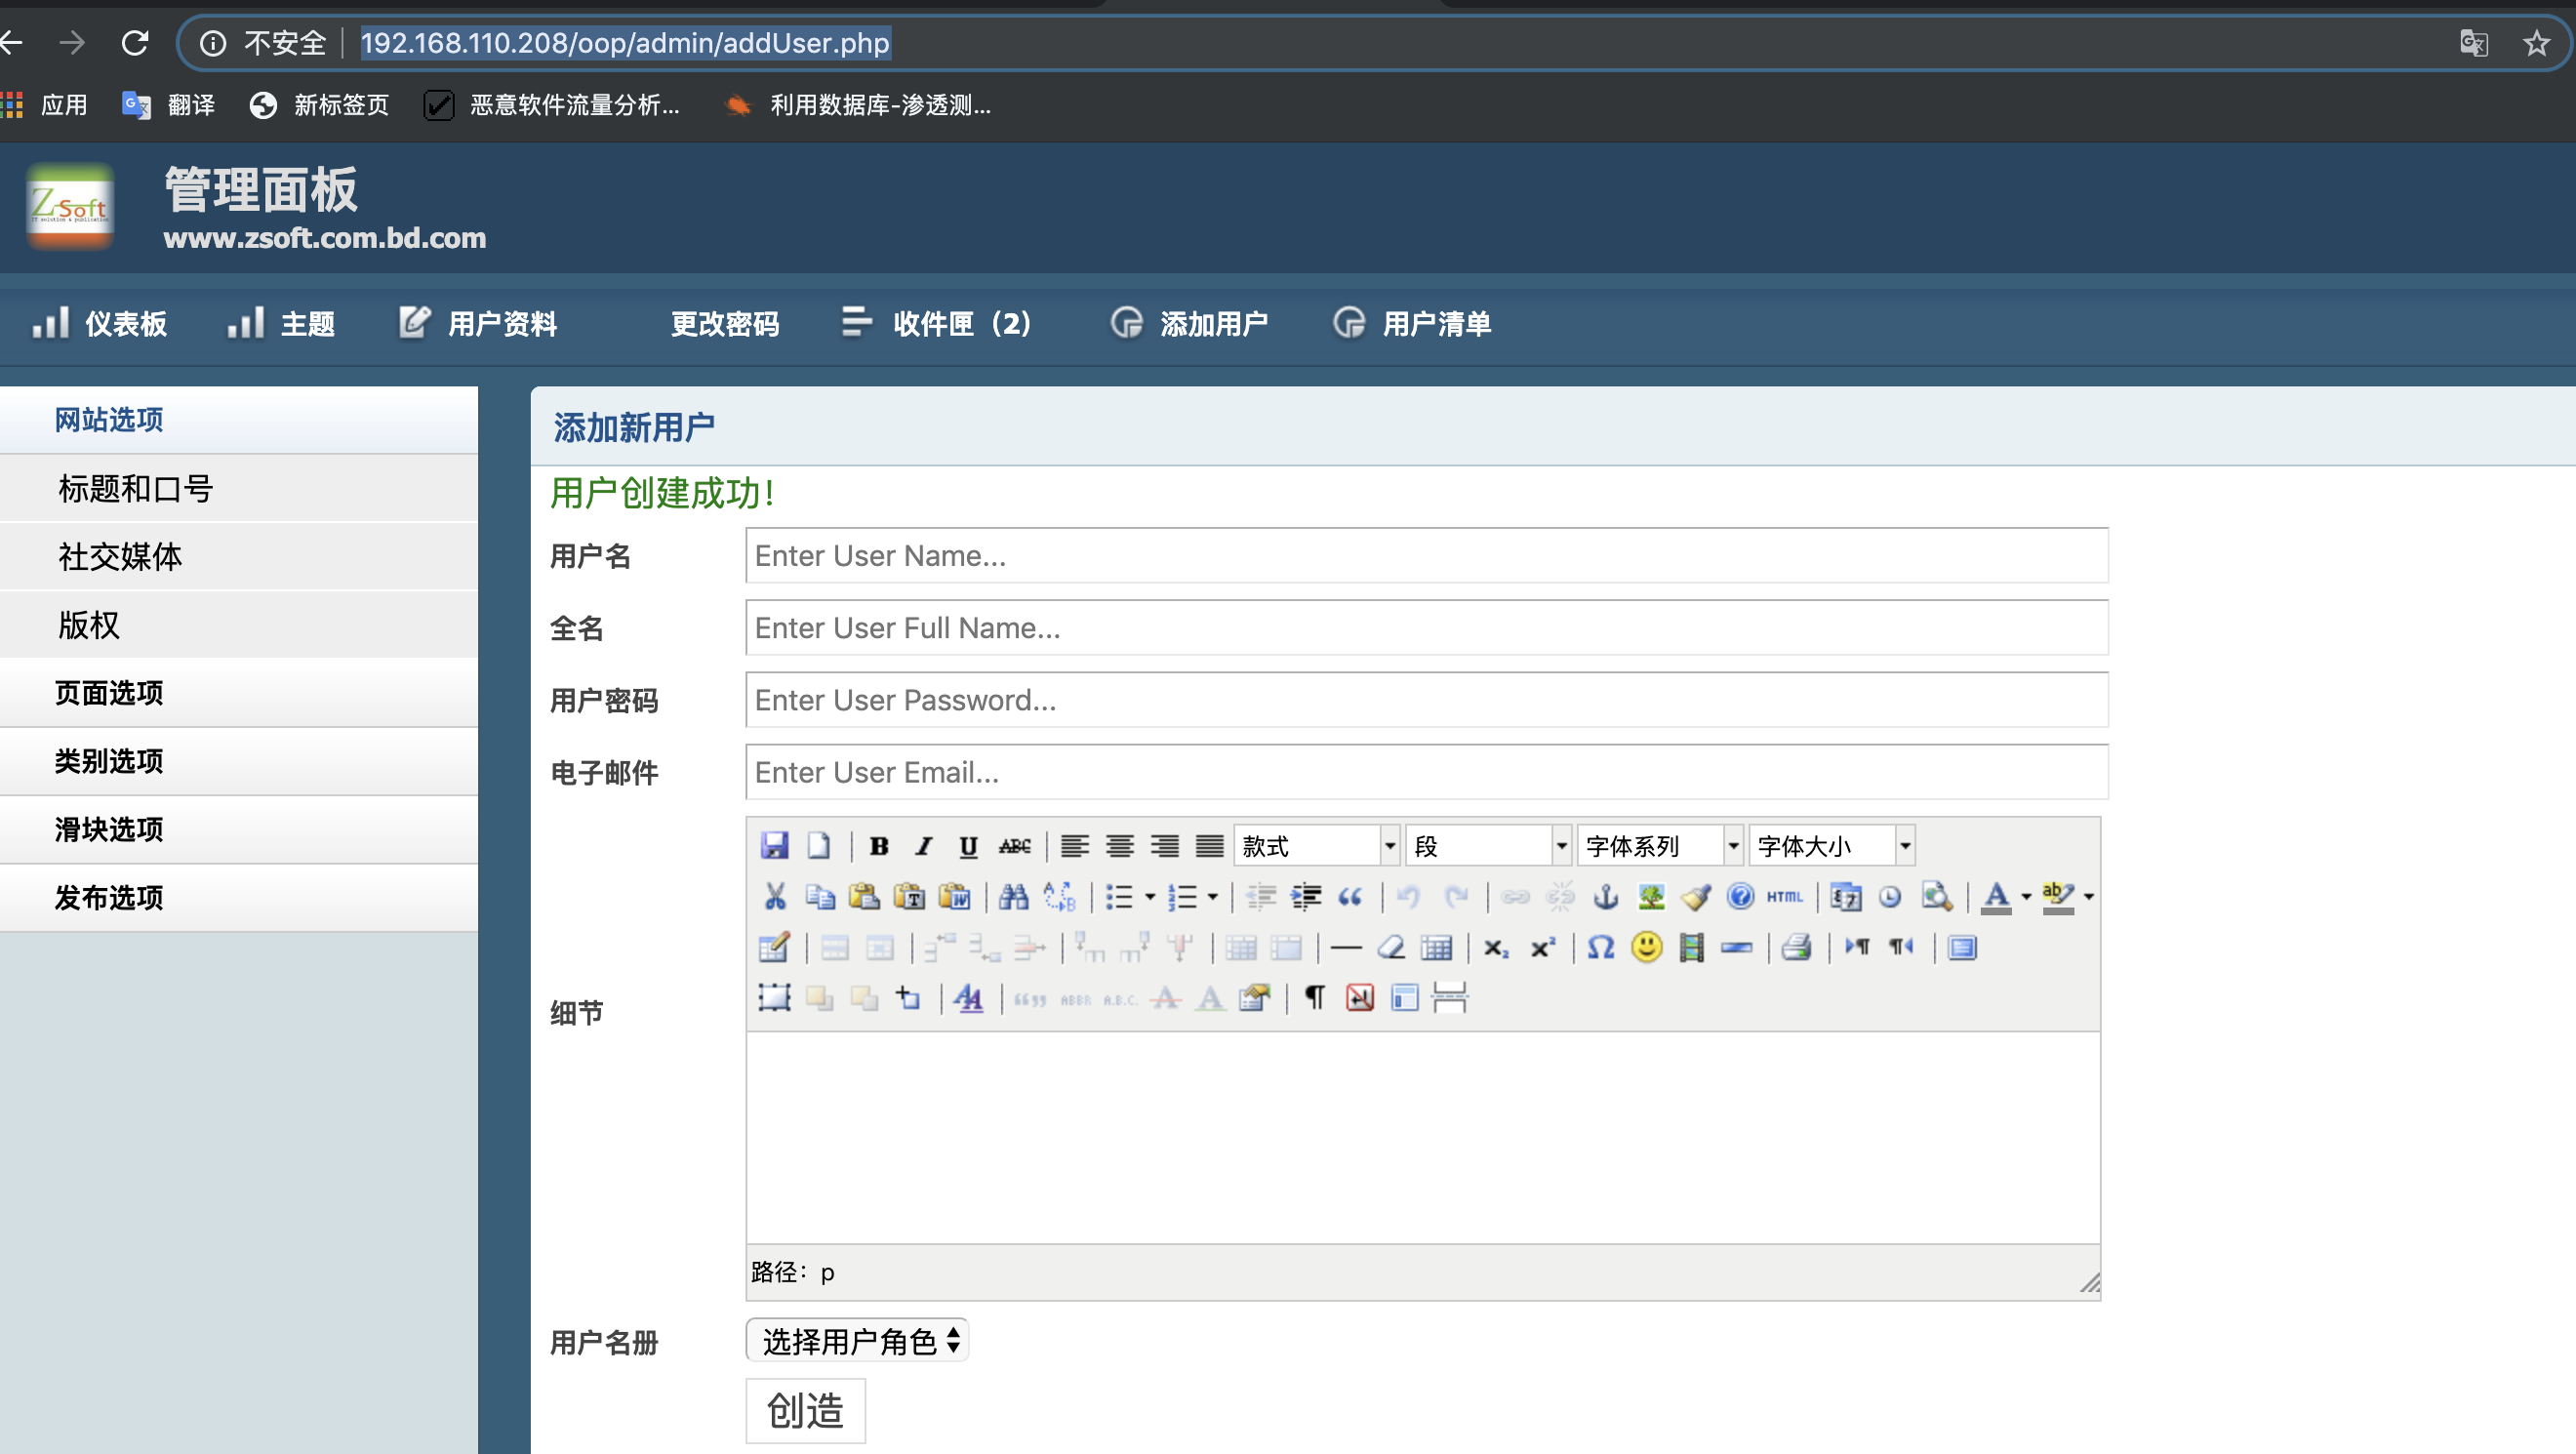2576x1454 pixels.
Task: Click the Cut scissors icon
Action: pos(775,897)
